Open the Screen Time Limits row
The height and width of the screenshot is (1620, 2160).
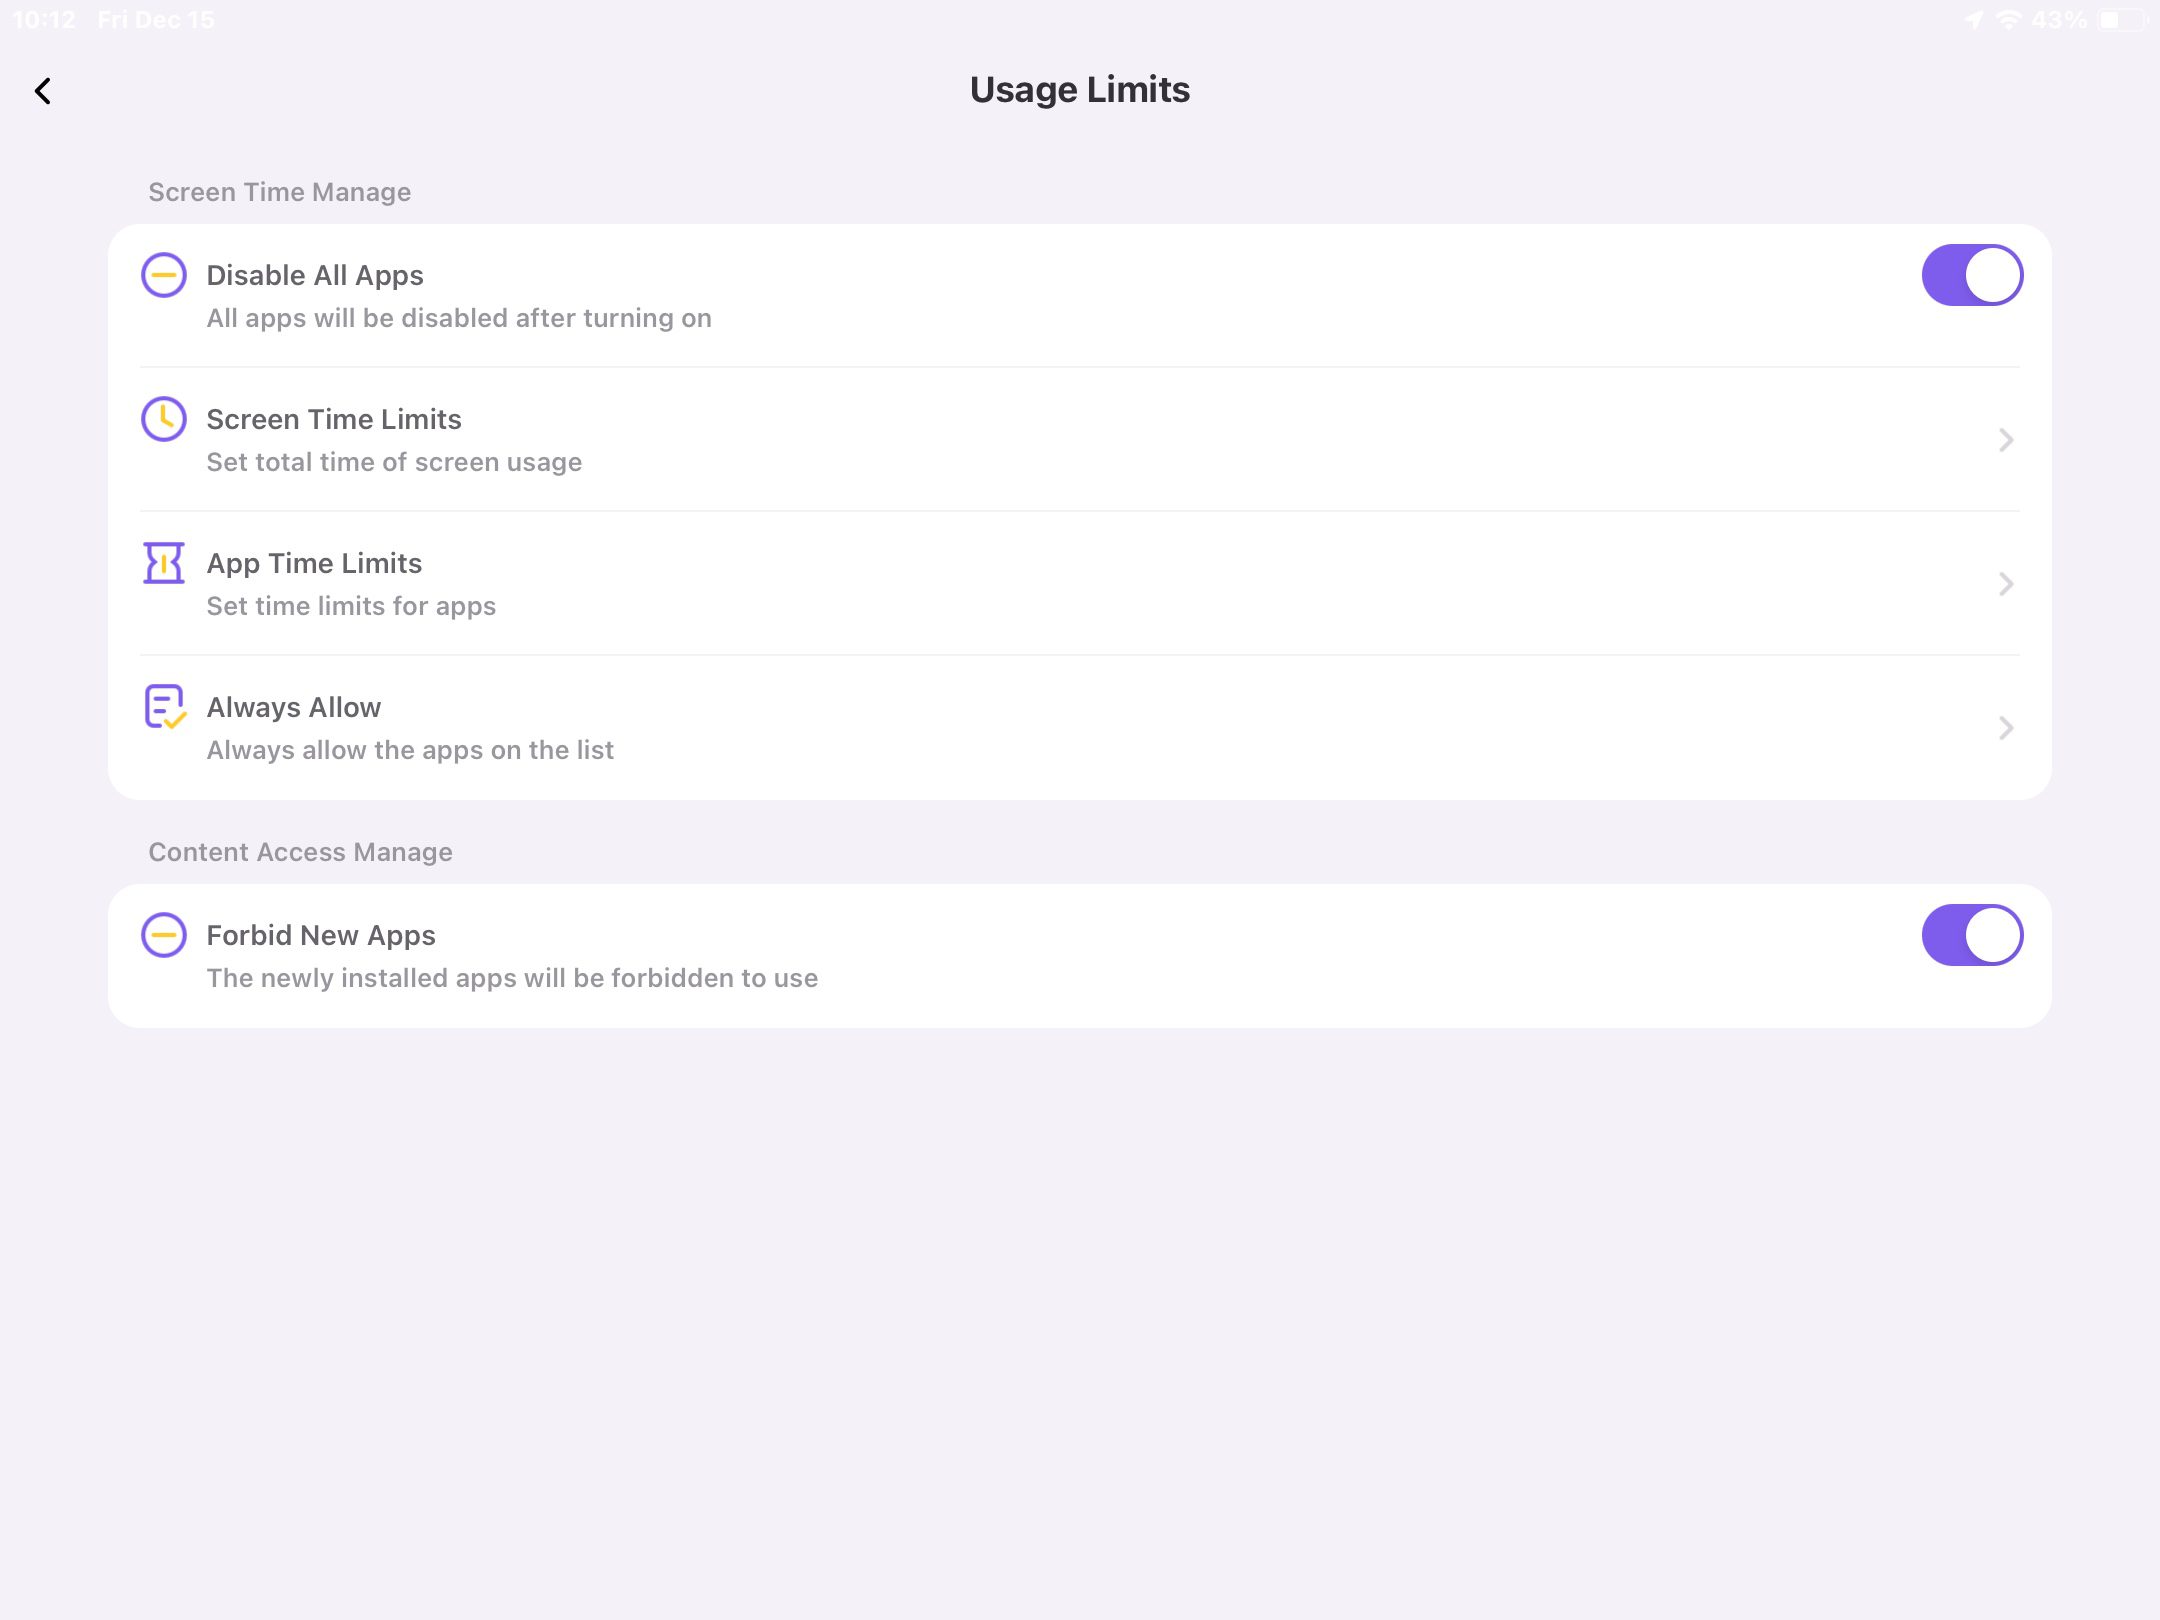point(1080,440)
